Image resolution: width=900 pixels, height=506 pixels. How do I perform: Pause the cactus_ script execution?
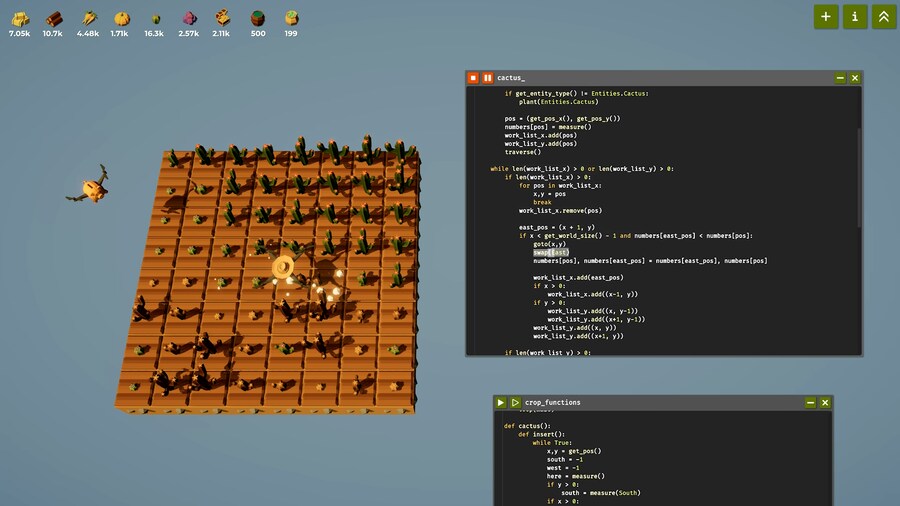pos(487,78)
